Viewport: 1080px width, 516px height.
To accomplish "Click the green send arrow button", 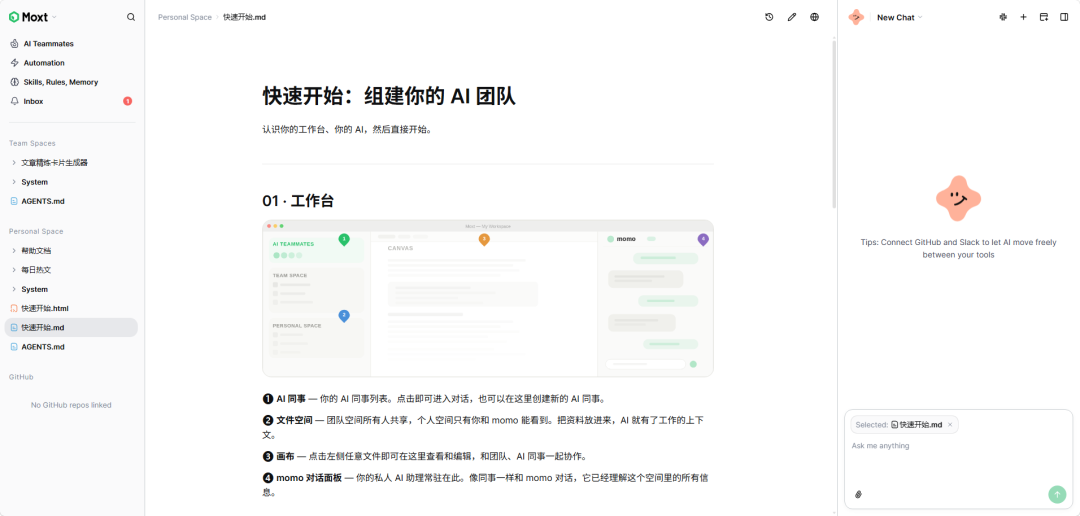I will (1057, 494).
